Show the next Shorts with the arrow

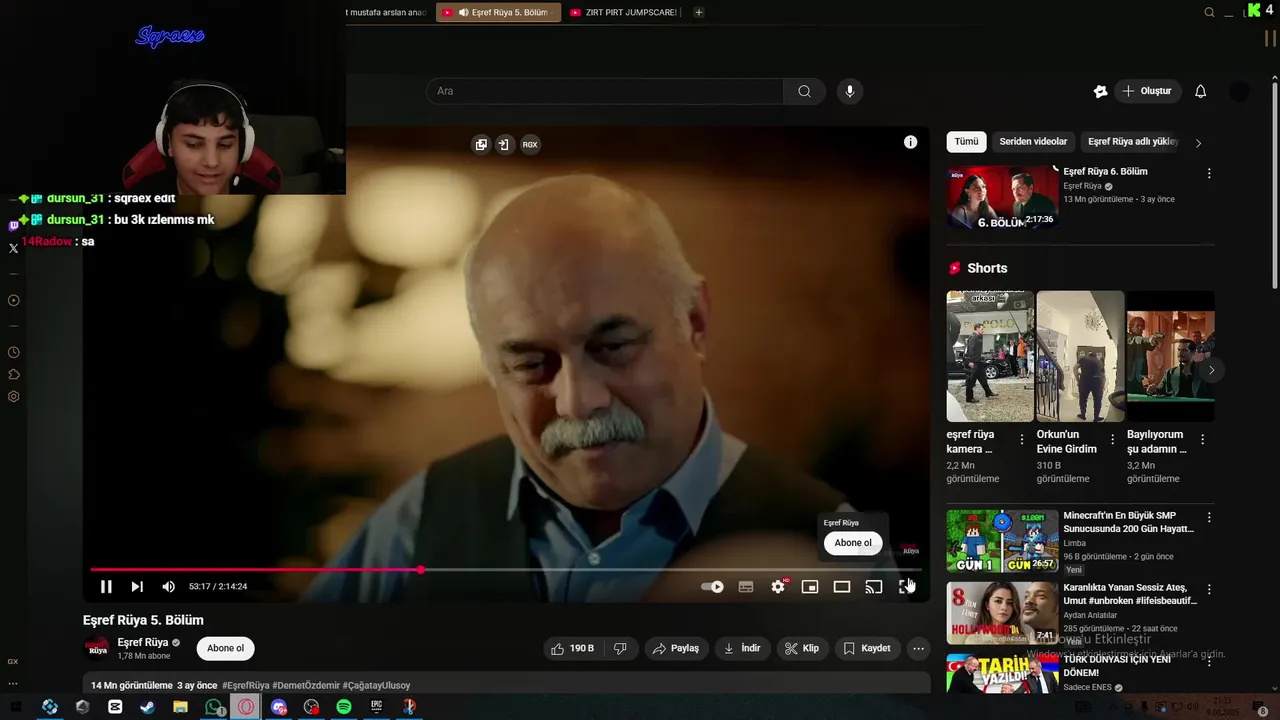tap(1211, 370)
